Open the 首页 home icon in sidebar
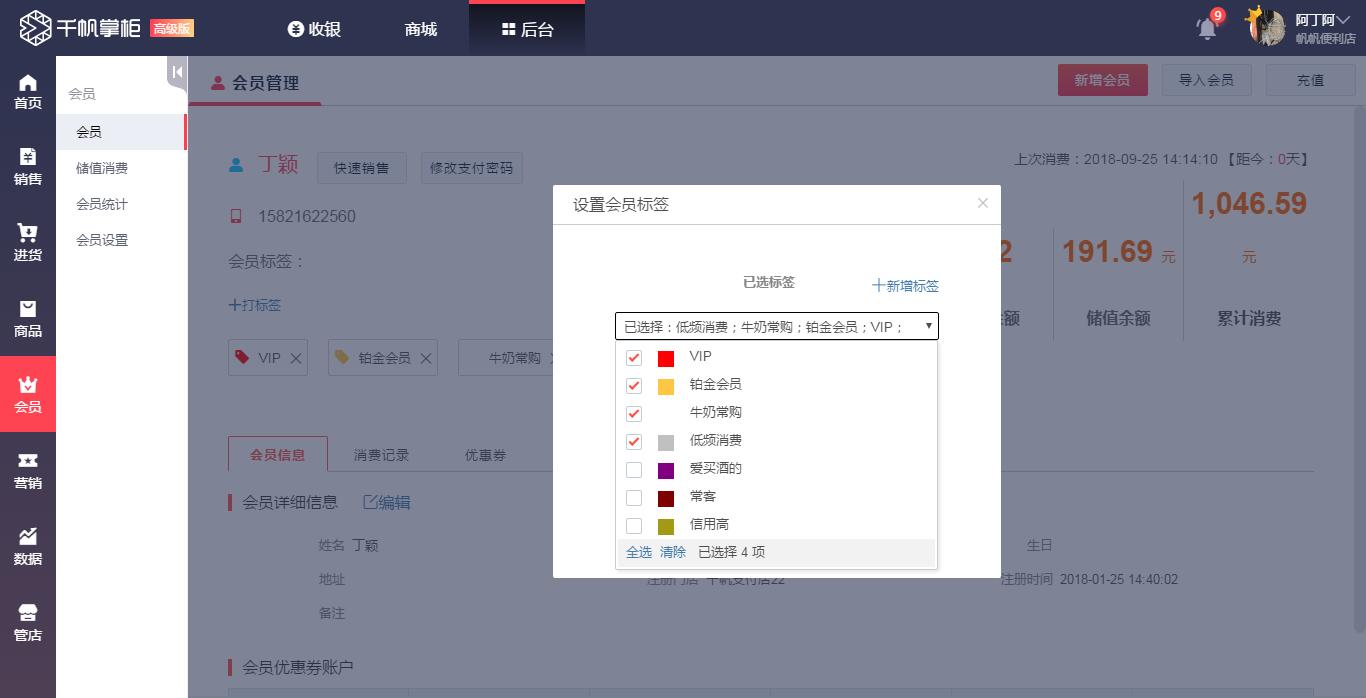The width and height of the screenshot is (1366, 698). (x=28, y=90)
